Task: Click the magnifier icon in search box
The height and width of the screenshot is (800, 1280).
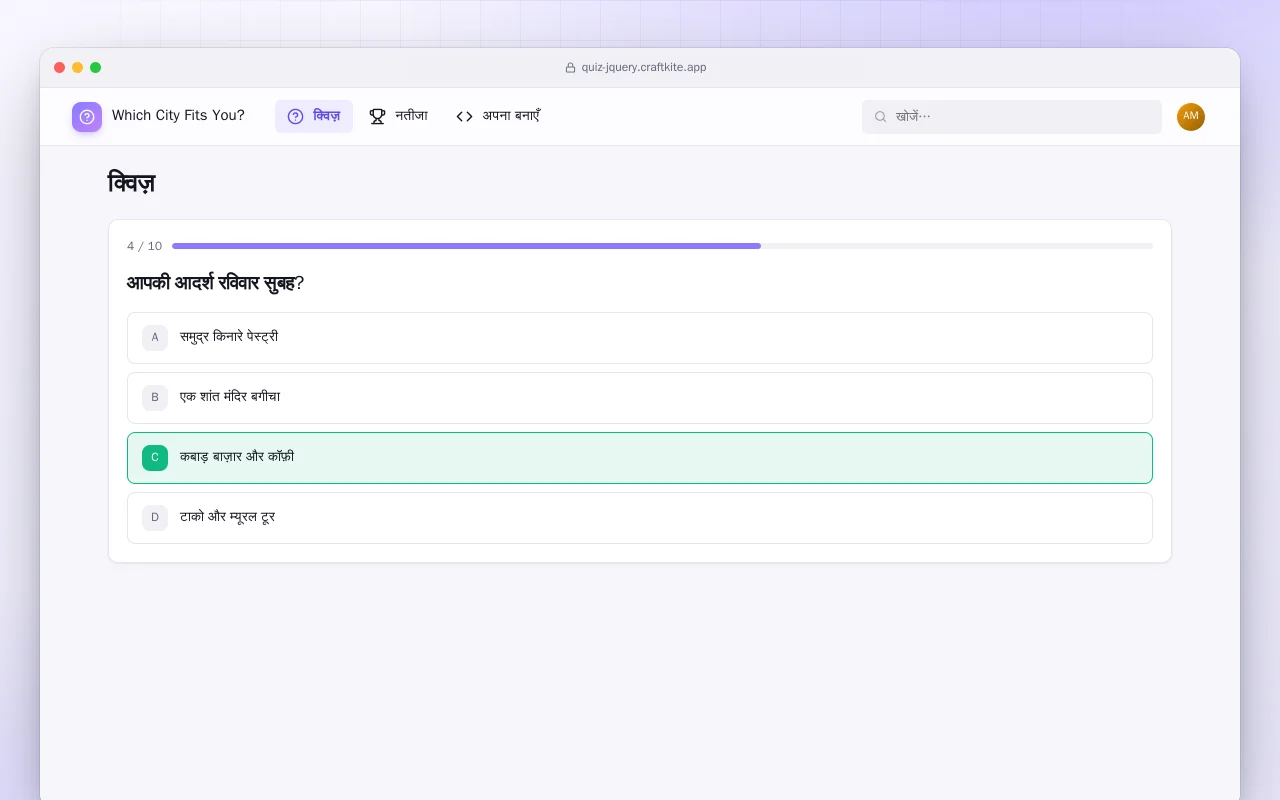Action: pyautogui.click(x=881, y=117)
